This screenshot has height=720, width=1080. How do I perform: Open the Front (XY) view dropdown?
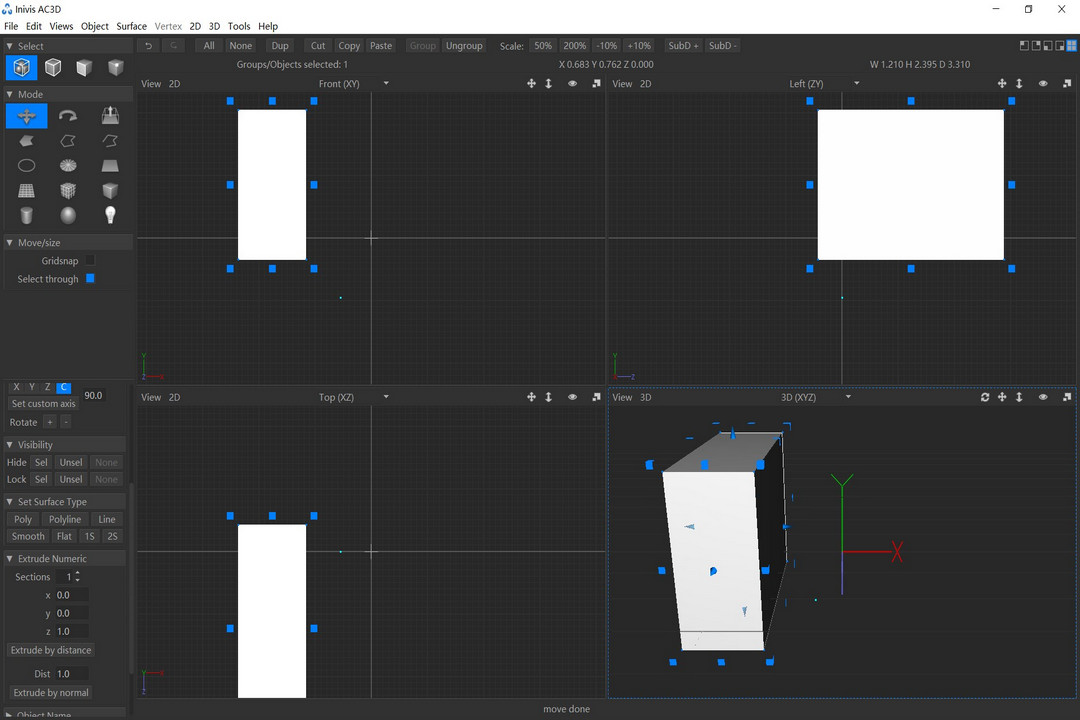pyautogui.click(x=386, y=84)
